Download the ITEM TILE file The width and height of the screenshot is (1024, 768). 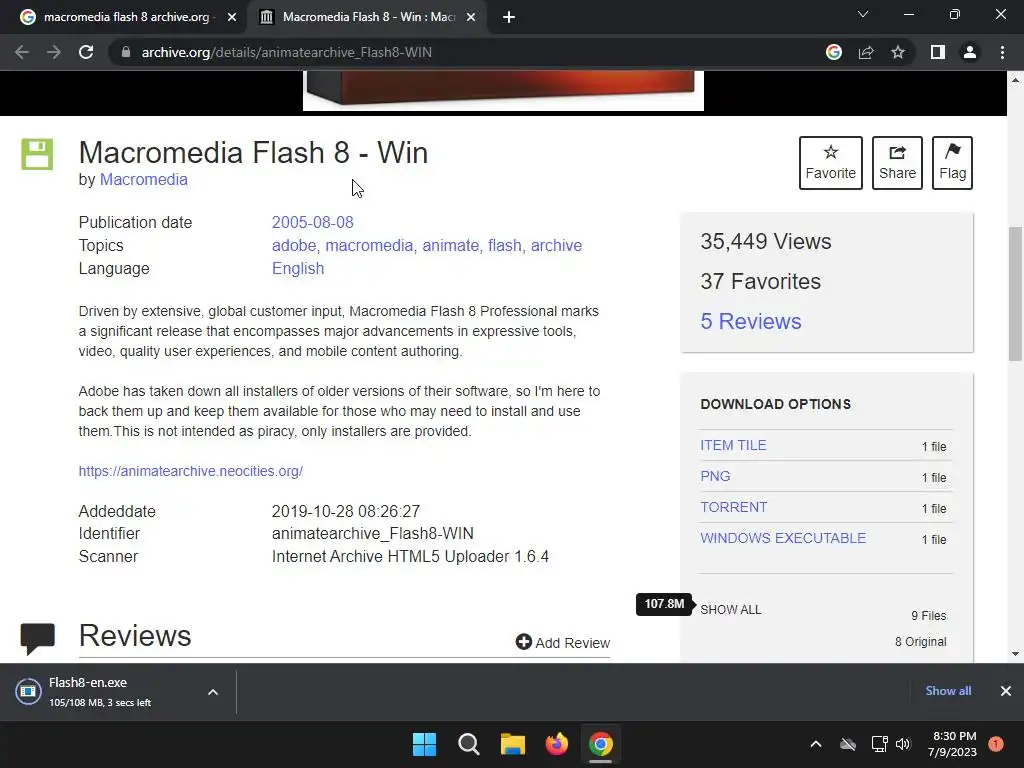click(733, 445)
